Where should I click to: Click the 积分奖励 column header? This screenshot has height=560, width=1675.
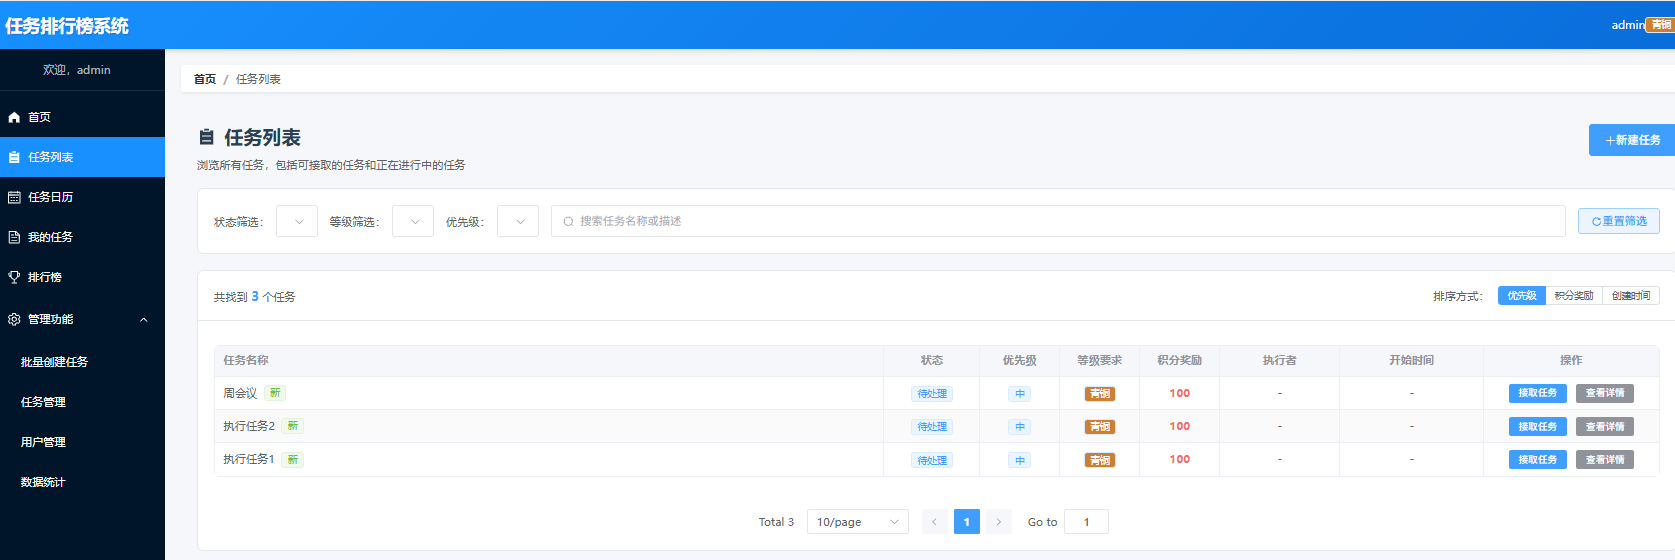1180,360
